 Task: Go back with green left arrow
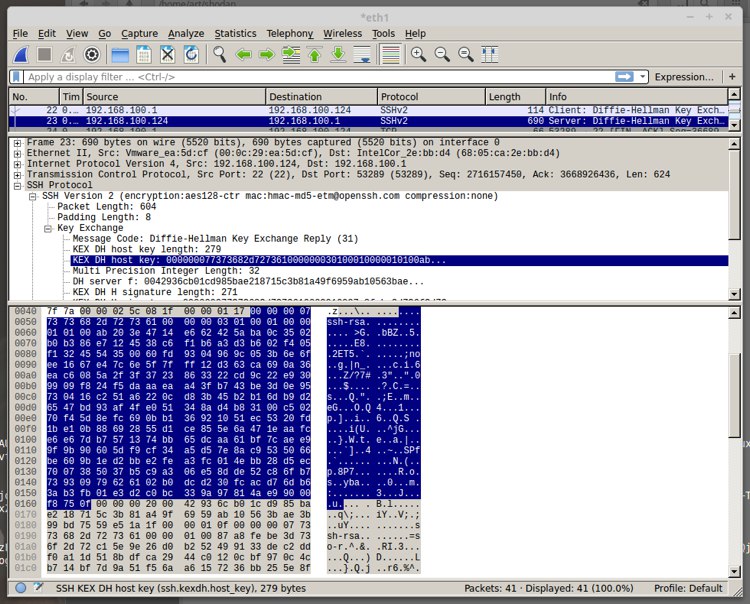(x=243, y=55)
